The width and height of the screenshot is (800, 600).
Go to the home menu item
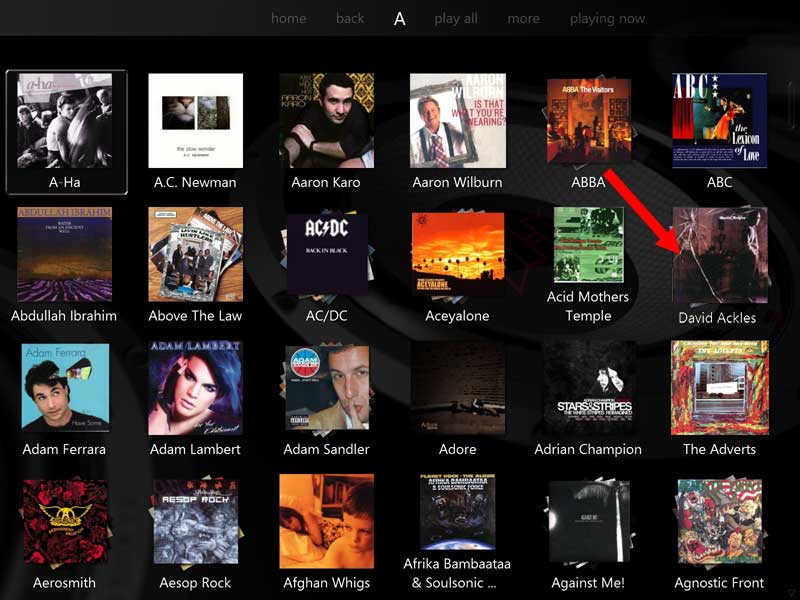pyautogui.click(x=289, y=18)
